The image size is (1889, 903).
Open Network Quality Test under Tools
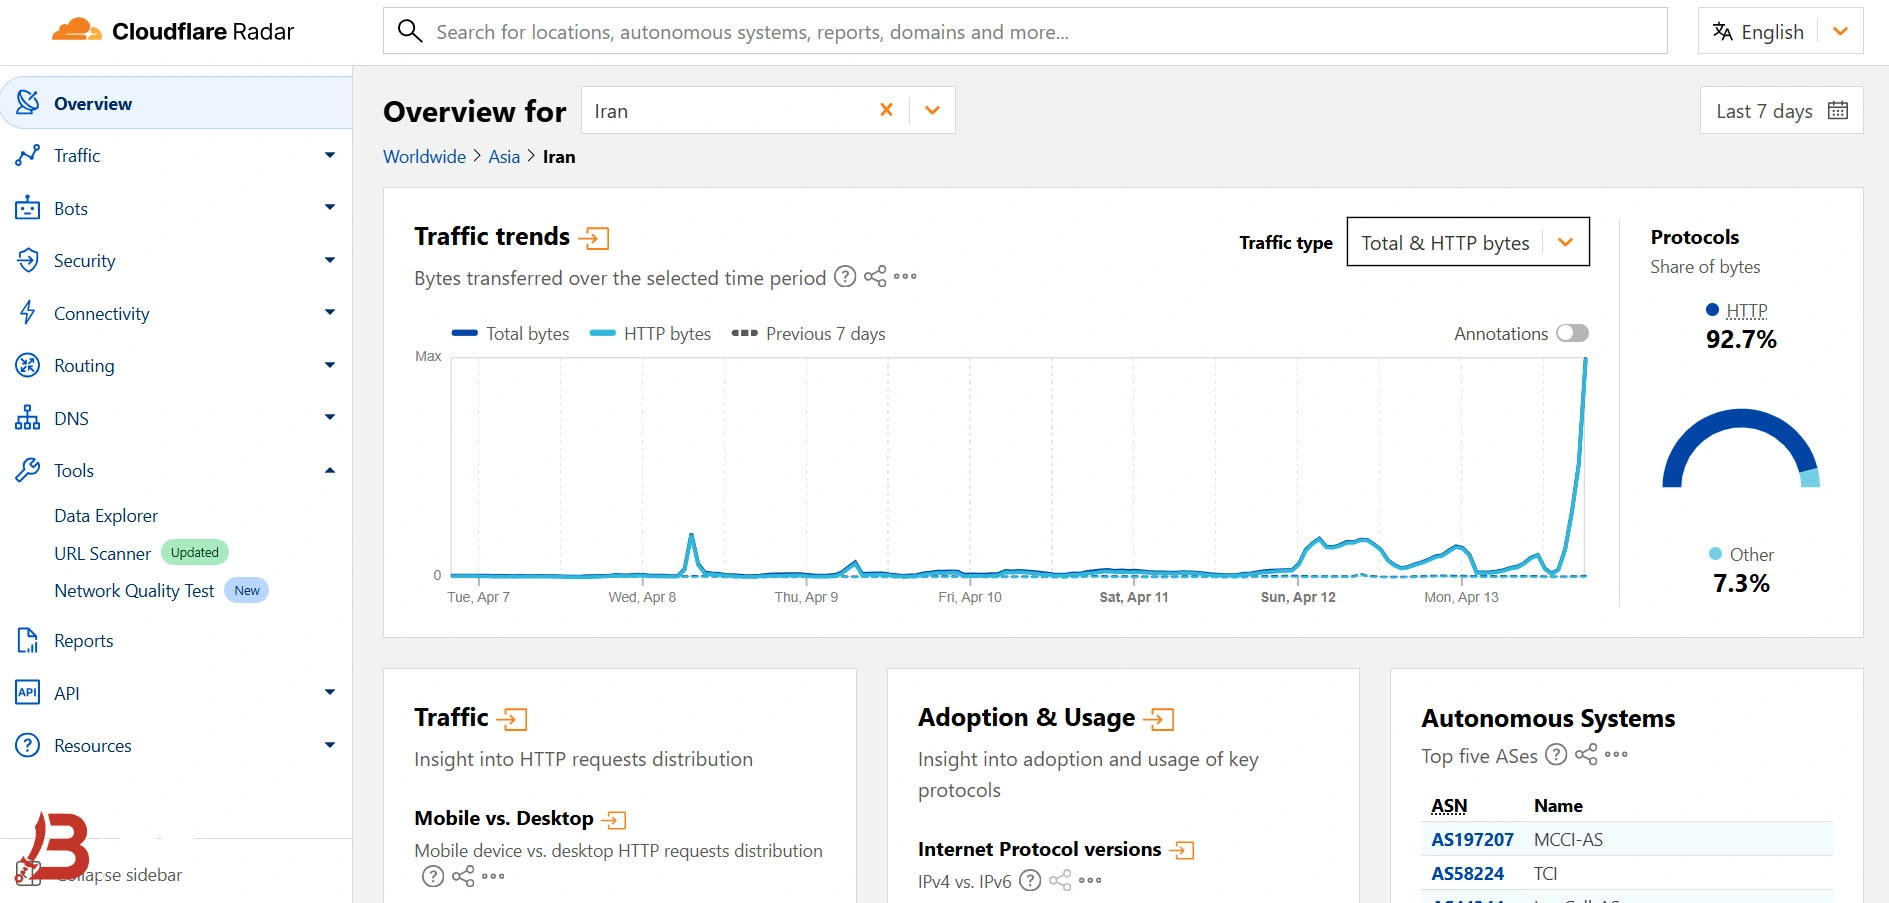[134, 591]
